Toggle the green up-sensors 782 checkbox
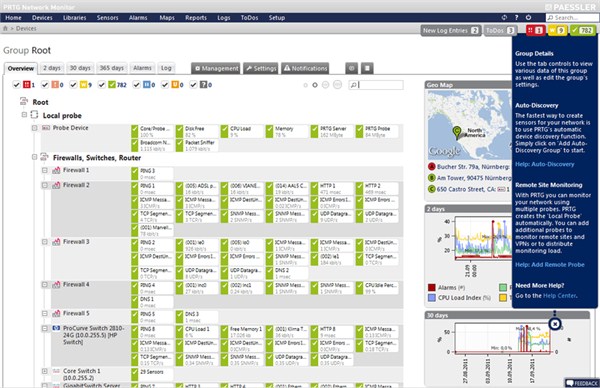This screenshot has width=600, height=388. (101, 85)
